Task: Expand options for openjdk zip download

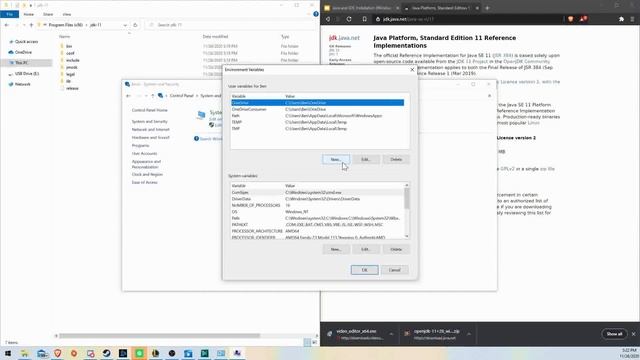Action: click(x=469, y=334)
